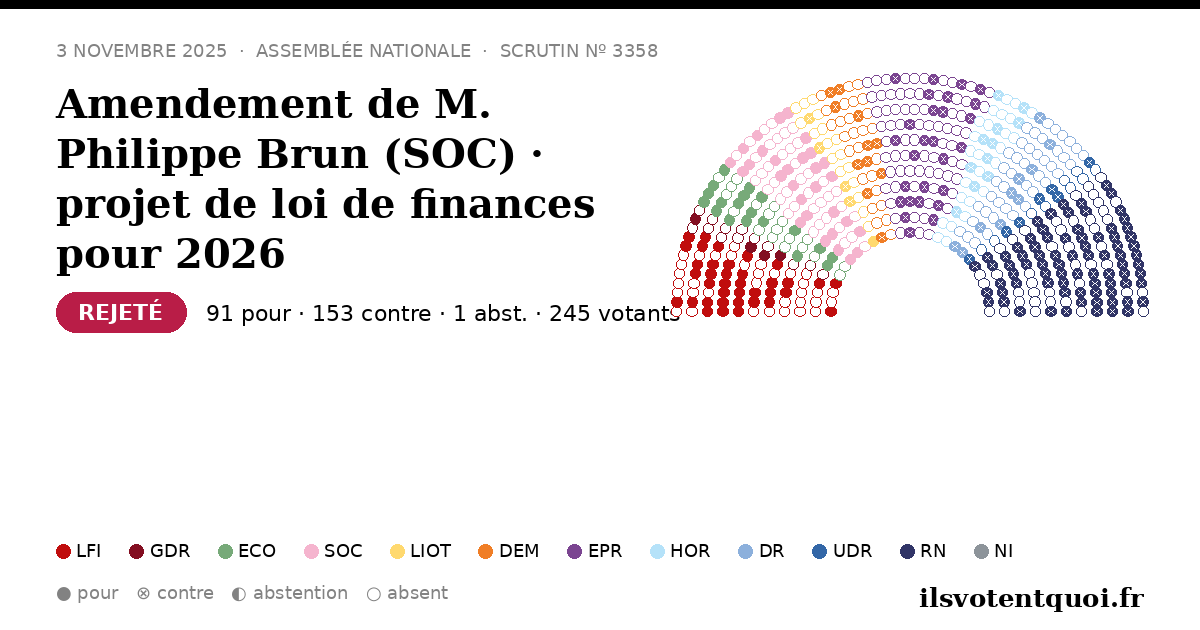
Task: Click the NI grey legend dot
Action: [981, 551]
